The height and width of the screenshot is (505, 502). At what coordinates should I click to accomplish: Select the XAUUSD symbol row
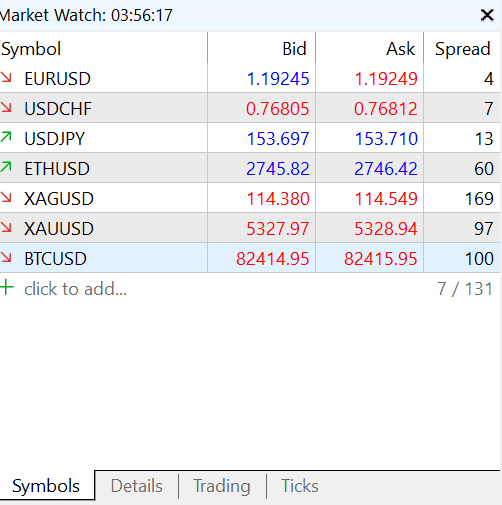250,228
